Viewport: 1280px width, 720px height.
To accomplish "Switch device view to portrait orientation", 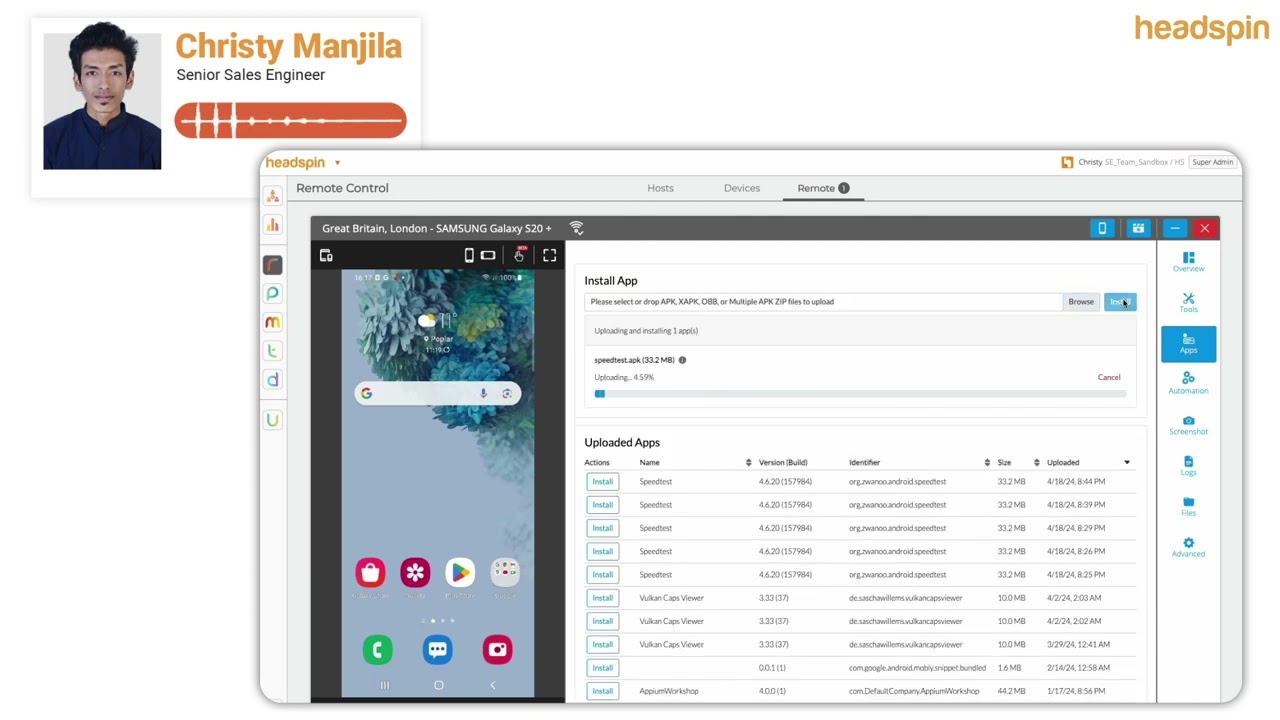I will tap(469, 255).
